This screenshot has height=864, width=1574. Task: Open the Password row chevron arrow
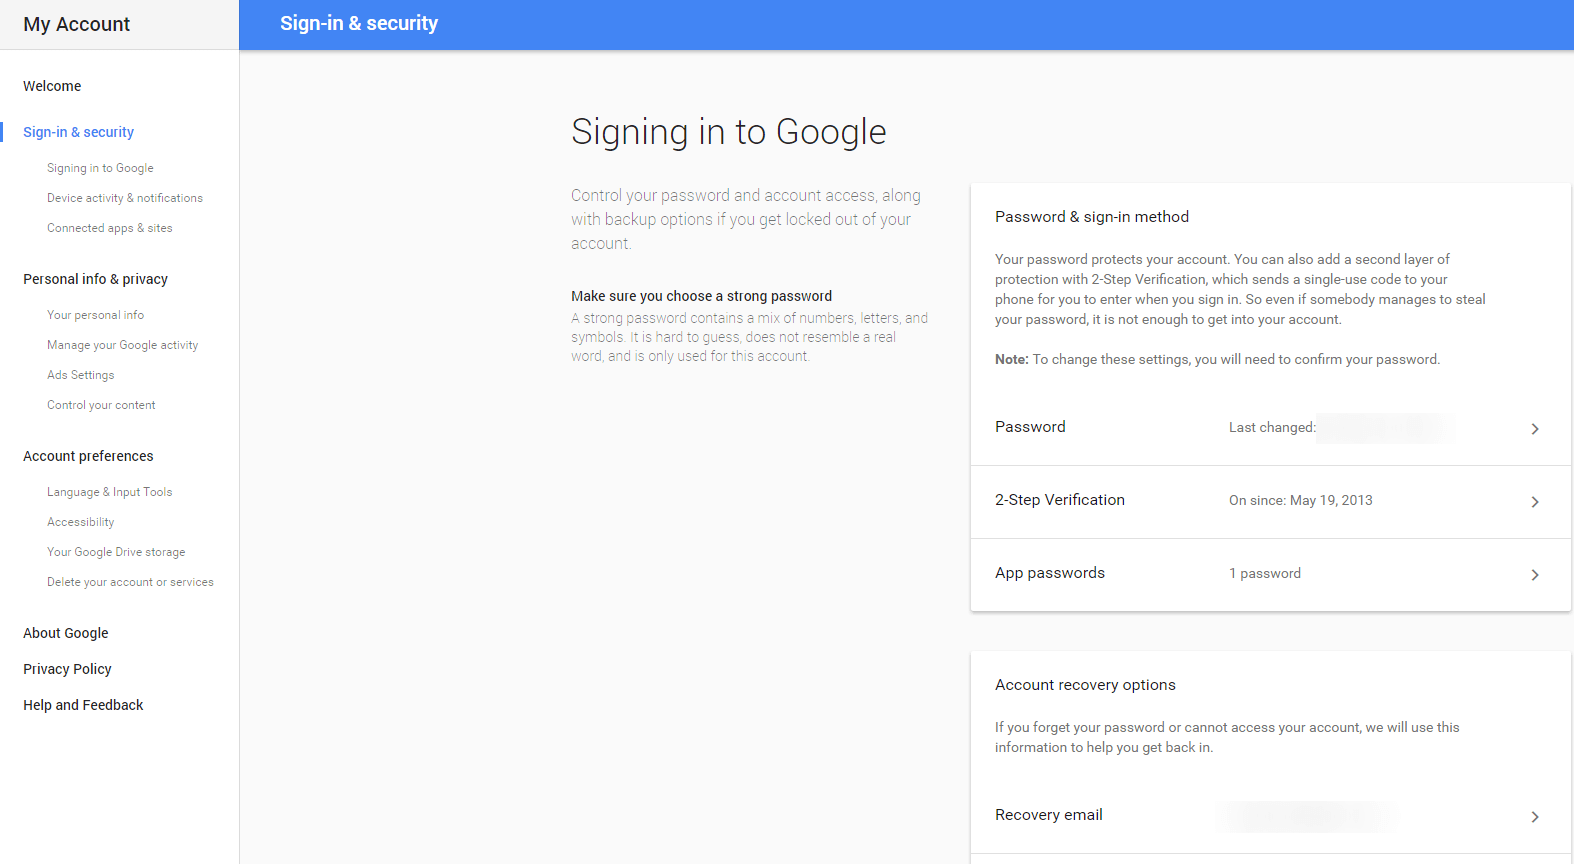(x=1535, y=429)
